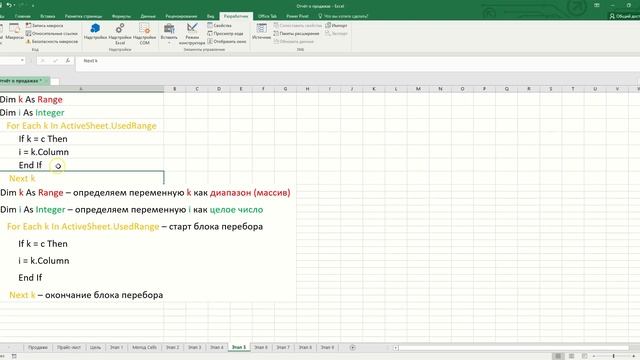Select the Developer (Разработчик) ribbon tab

236,16
